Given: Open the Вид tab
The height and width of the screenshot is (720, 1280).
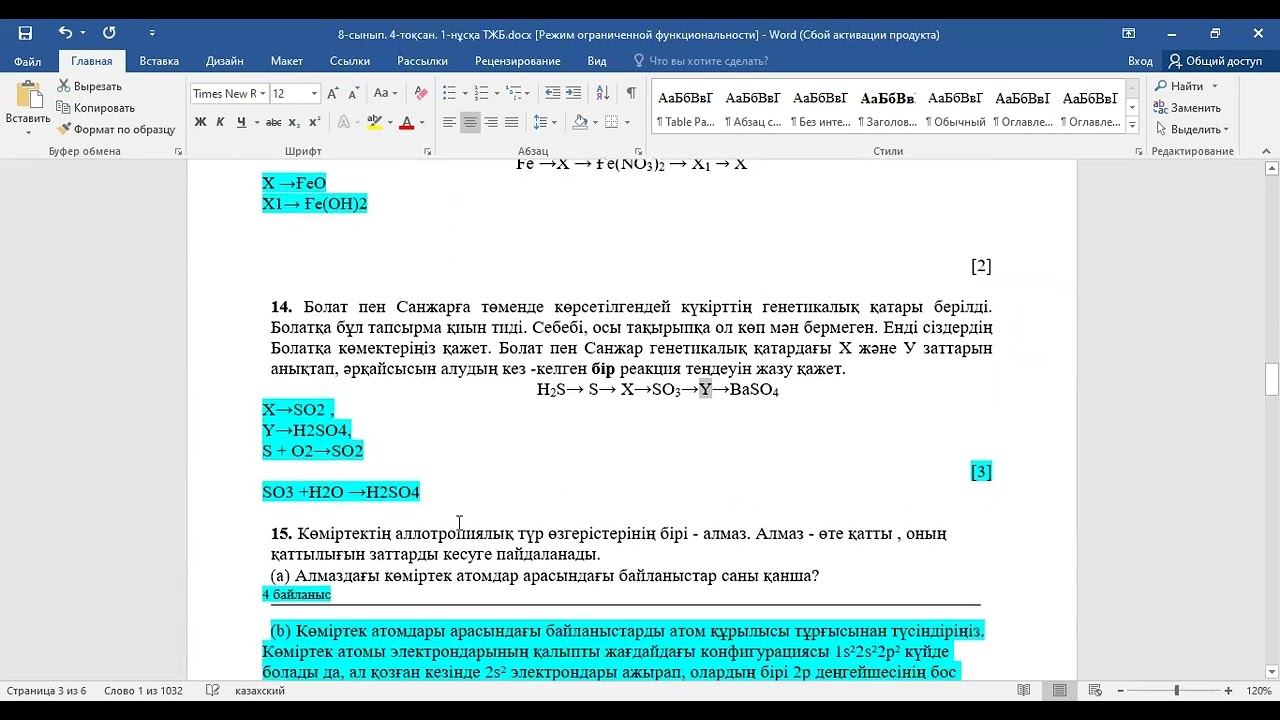Looking at the screenshot, I should tap(597, 61).
